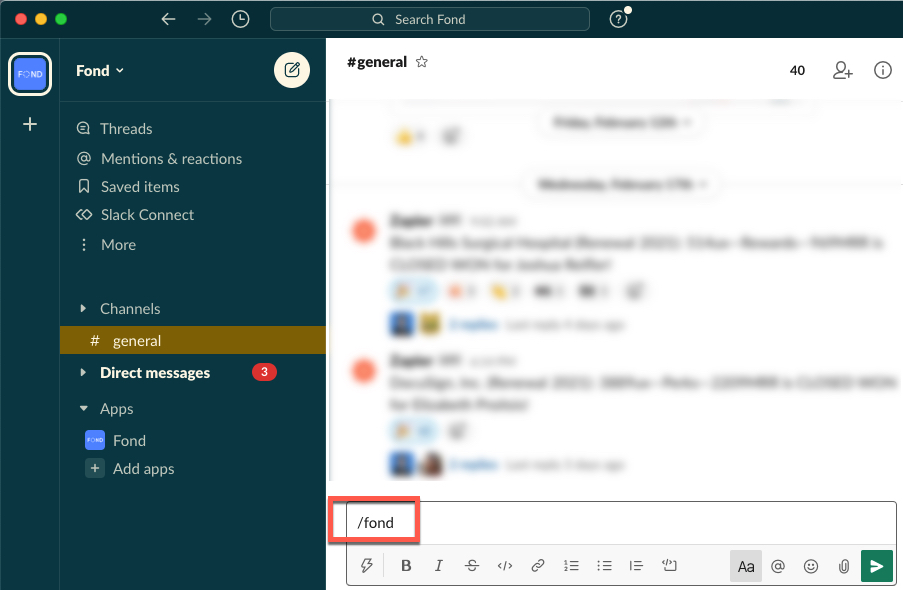Expand the Channels section
This screenshot has width=903, height=590.
pyautogui.click(x=83, y=309)
